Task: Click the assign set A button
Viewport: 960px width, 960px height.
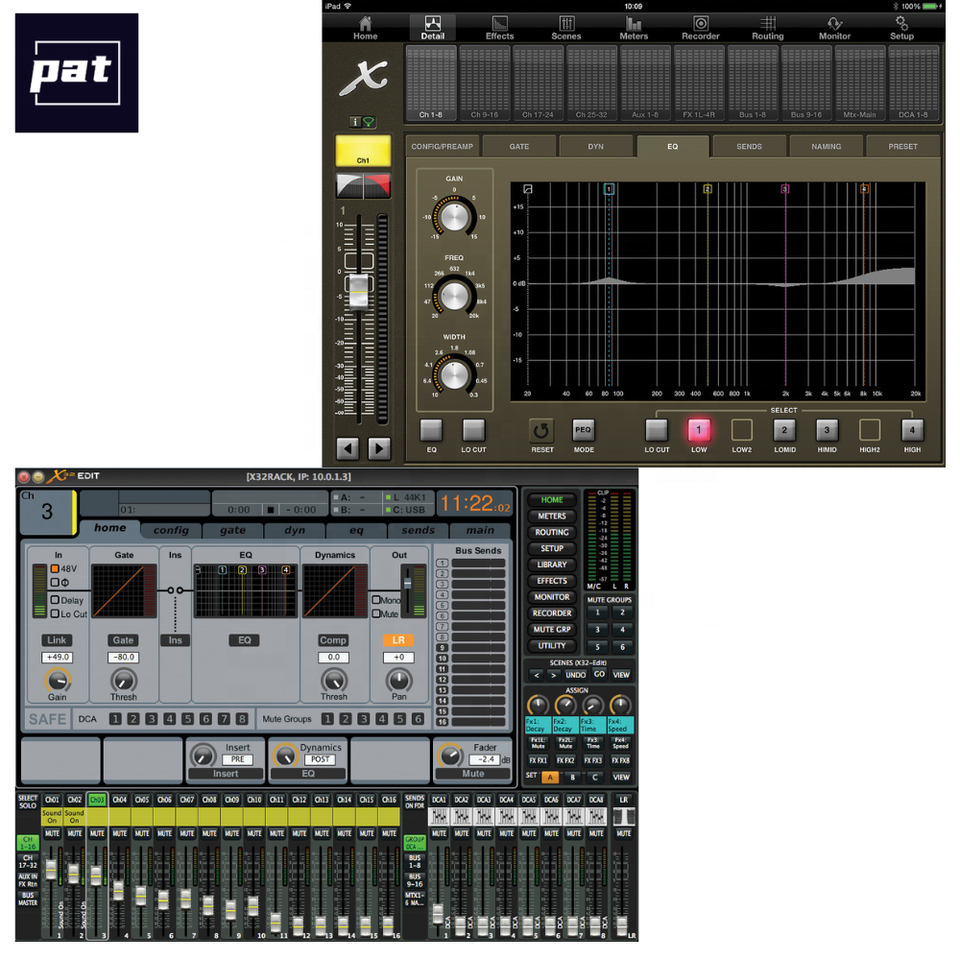Action: 550,778
